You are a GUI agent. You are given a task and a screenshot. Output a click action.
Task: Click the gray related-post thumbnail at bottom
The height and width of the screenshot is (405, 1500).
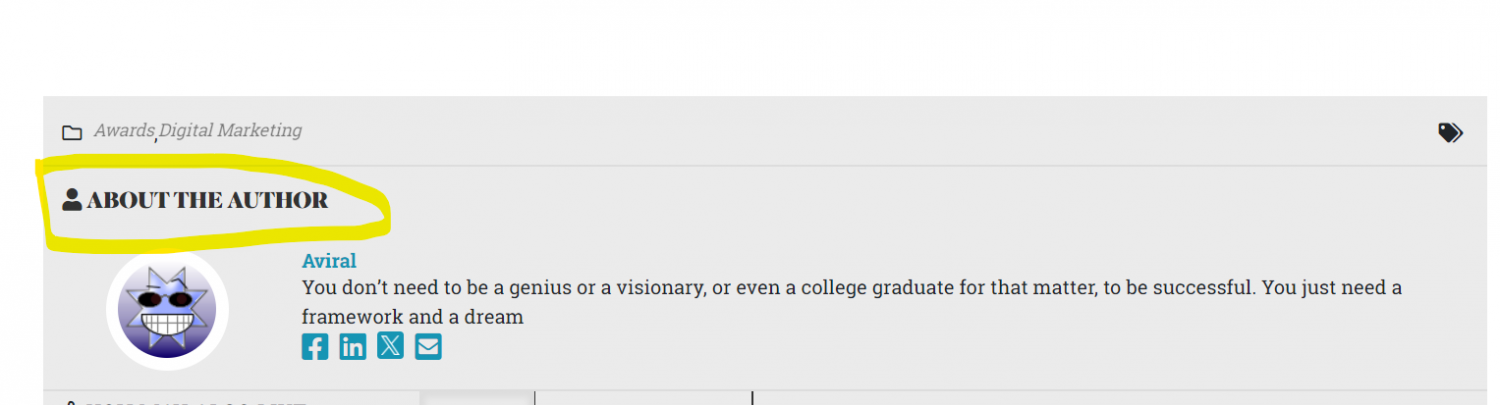click(x=477, y=398)
